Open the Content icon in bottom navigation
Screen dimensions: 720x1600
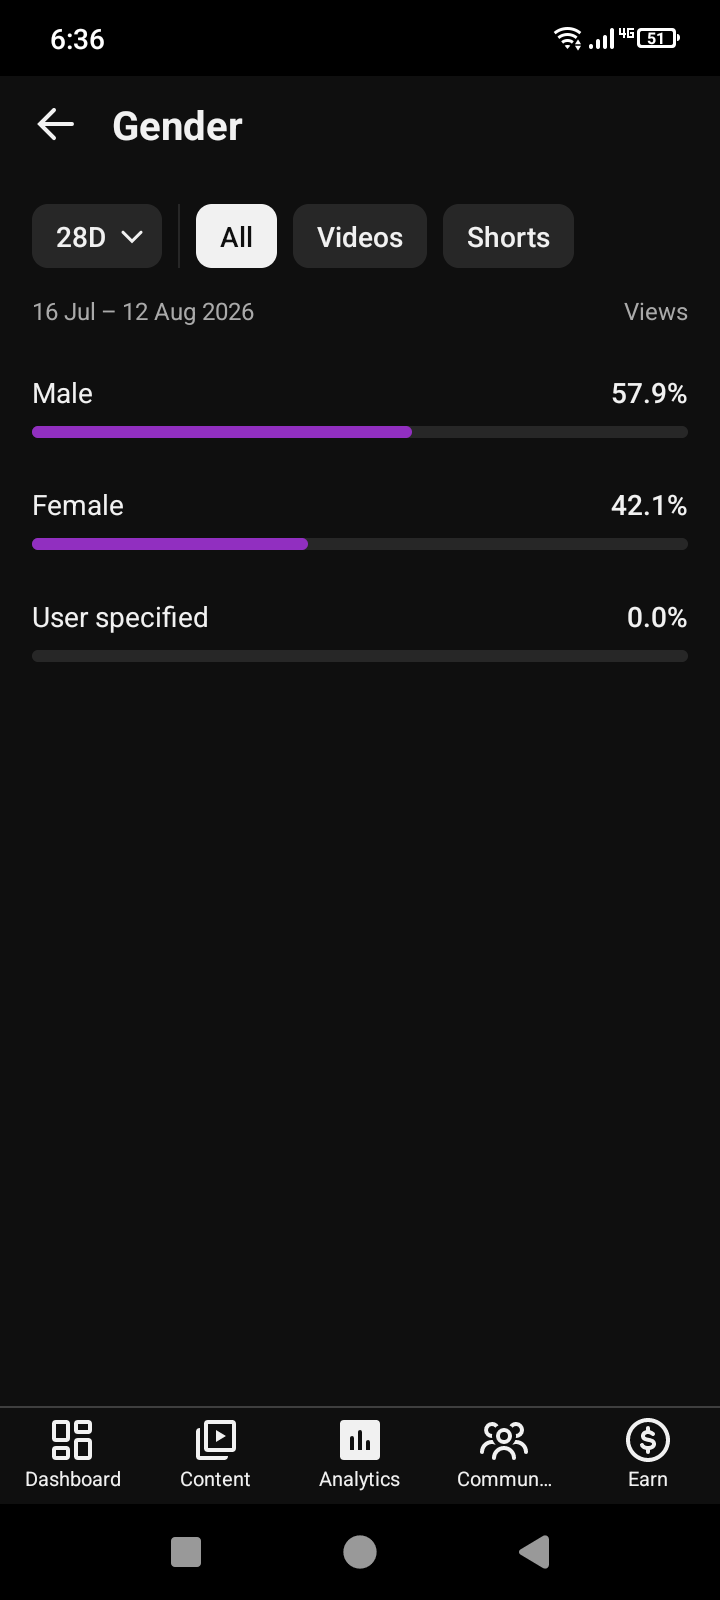pos(215,1440)
